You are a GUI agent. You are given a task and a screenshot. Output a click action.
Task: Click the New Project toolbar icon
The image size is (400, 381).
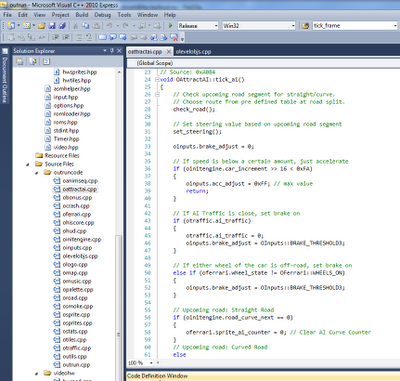(11, 26)
